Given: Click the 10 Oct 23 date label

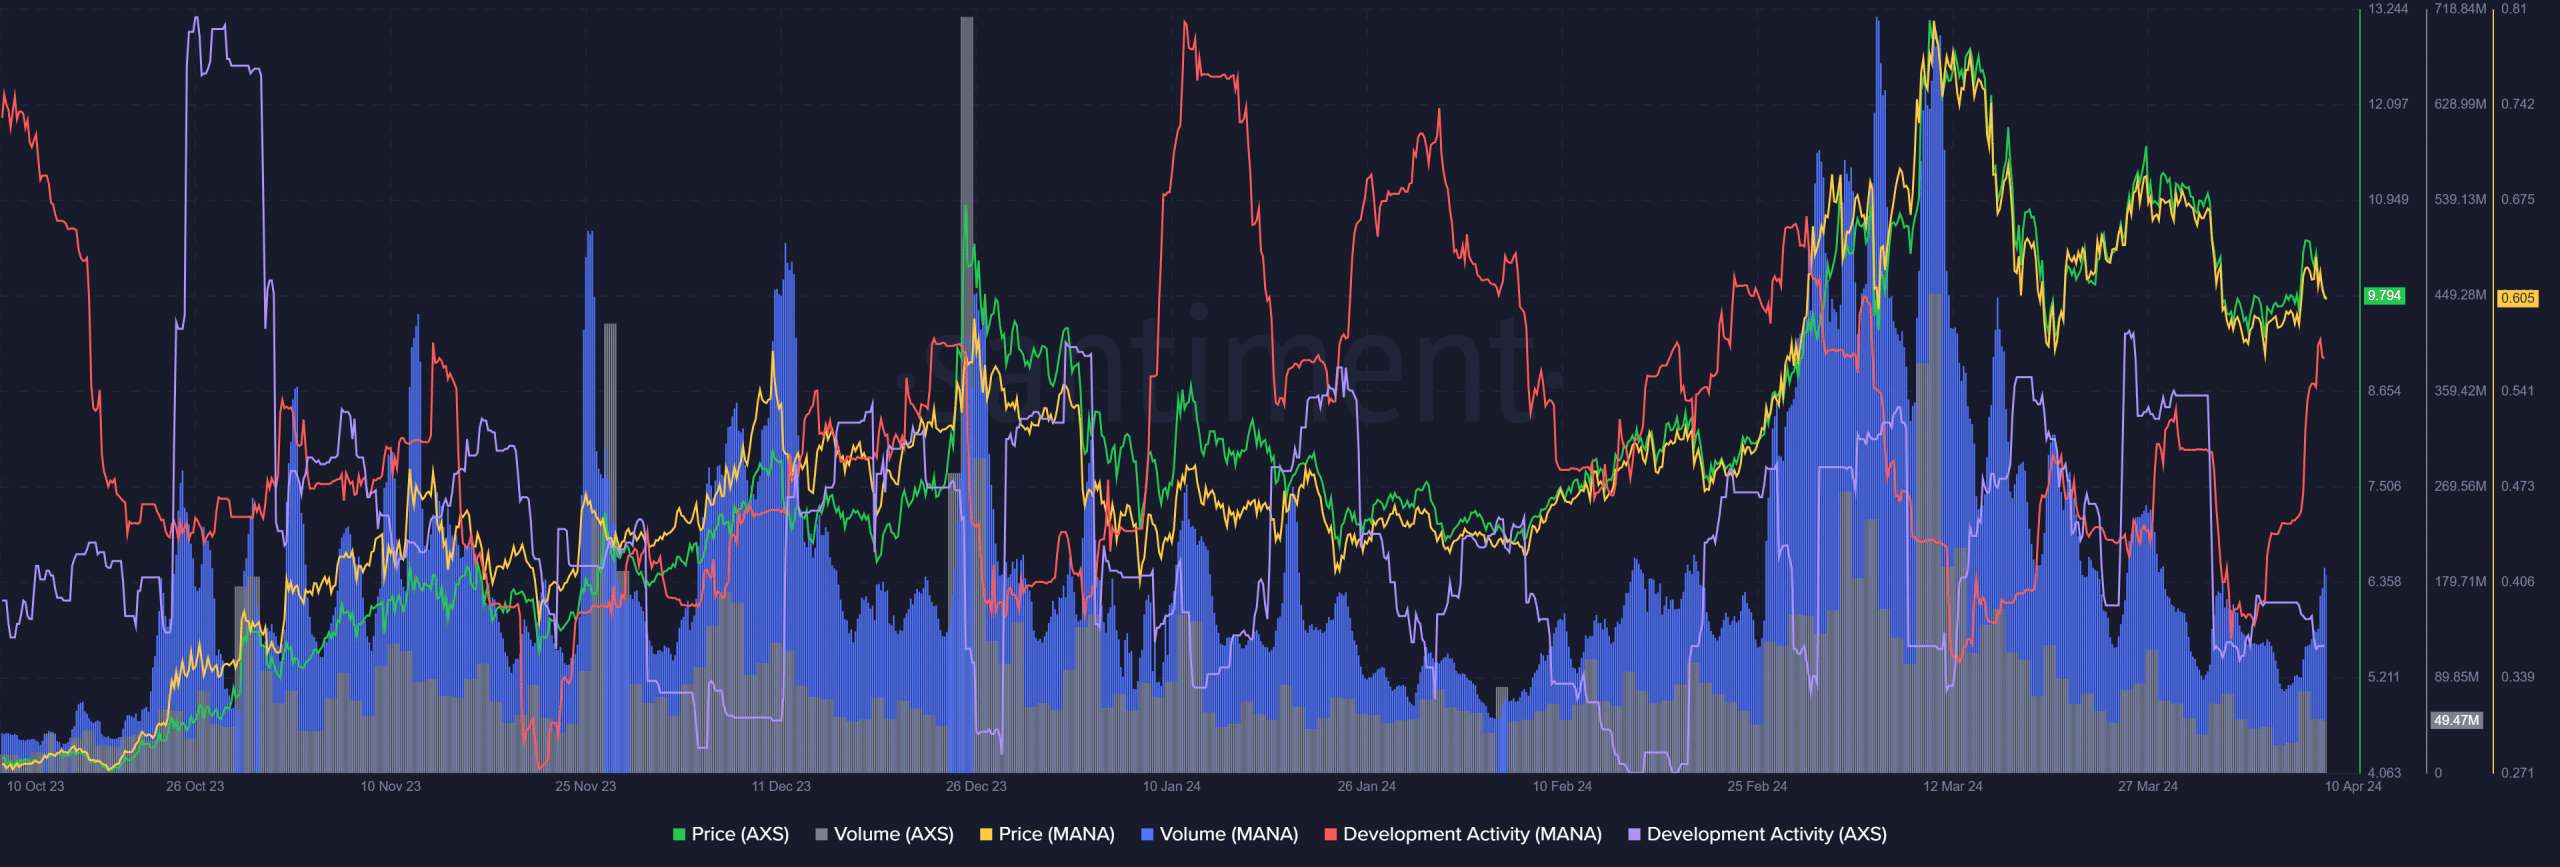Looking at the screenshot, I should (35, 786).
